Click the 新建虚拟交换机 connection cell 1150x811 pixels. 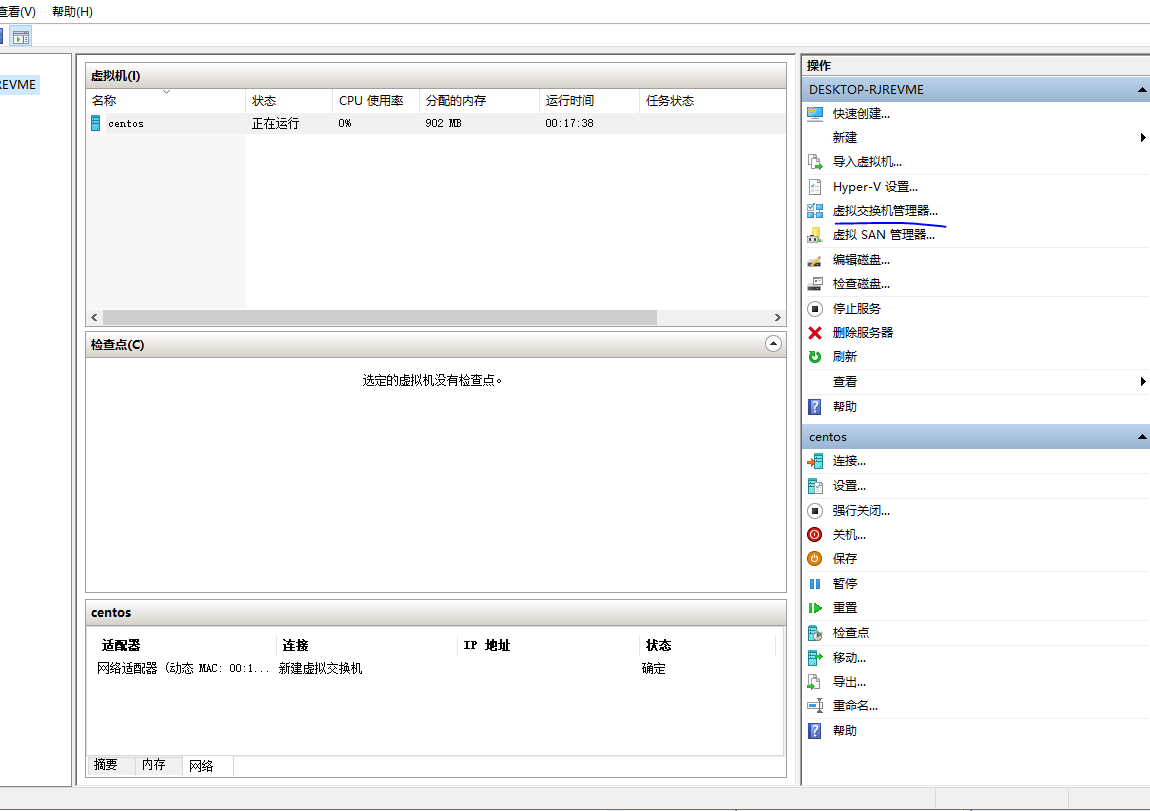321,669
